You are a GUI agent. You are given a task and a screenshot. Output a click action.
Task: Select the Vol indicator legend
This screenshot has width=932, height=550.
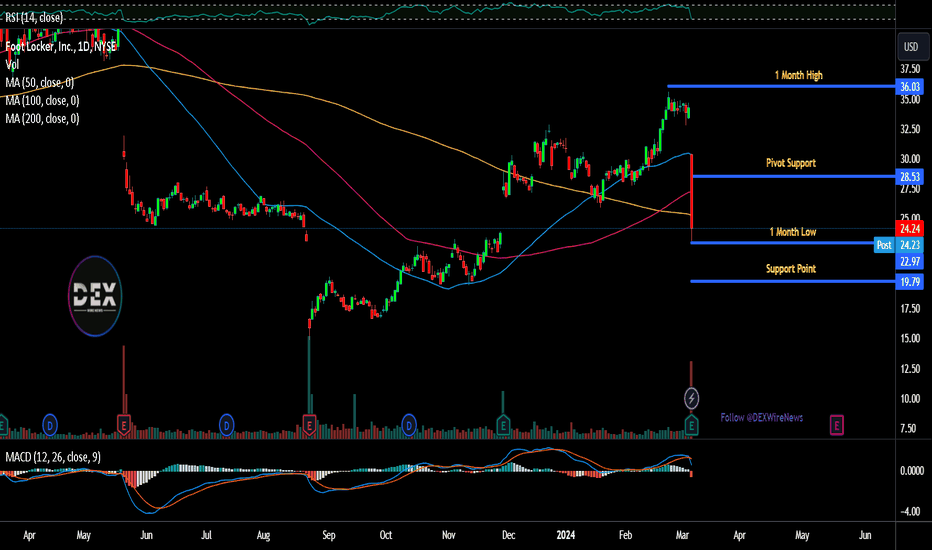tap(12, 64)
